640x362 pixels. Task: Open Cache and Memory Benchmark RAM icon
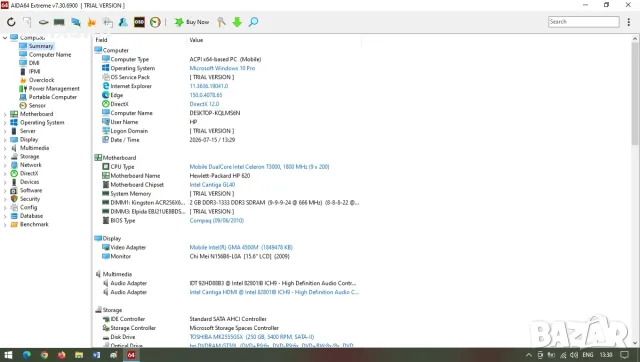(59, 22)
